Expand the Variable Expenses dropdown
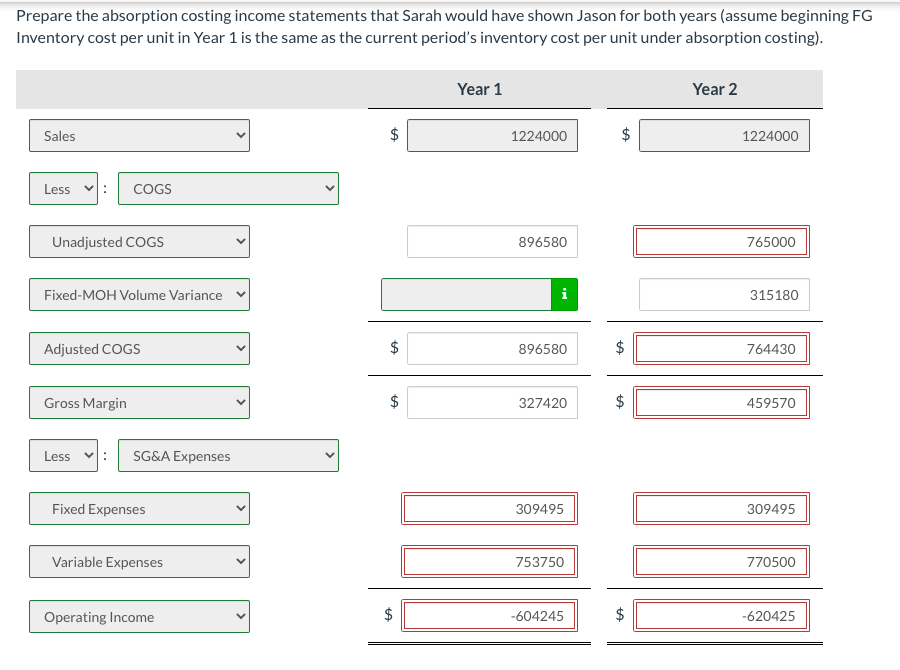Image resolution: width=900 pixels, height=670 pixels. point(139,561)
